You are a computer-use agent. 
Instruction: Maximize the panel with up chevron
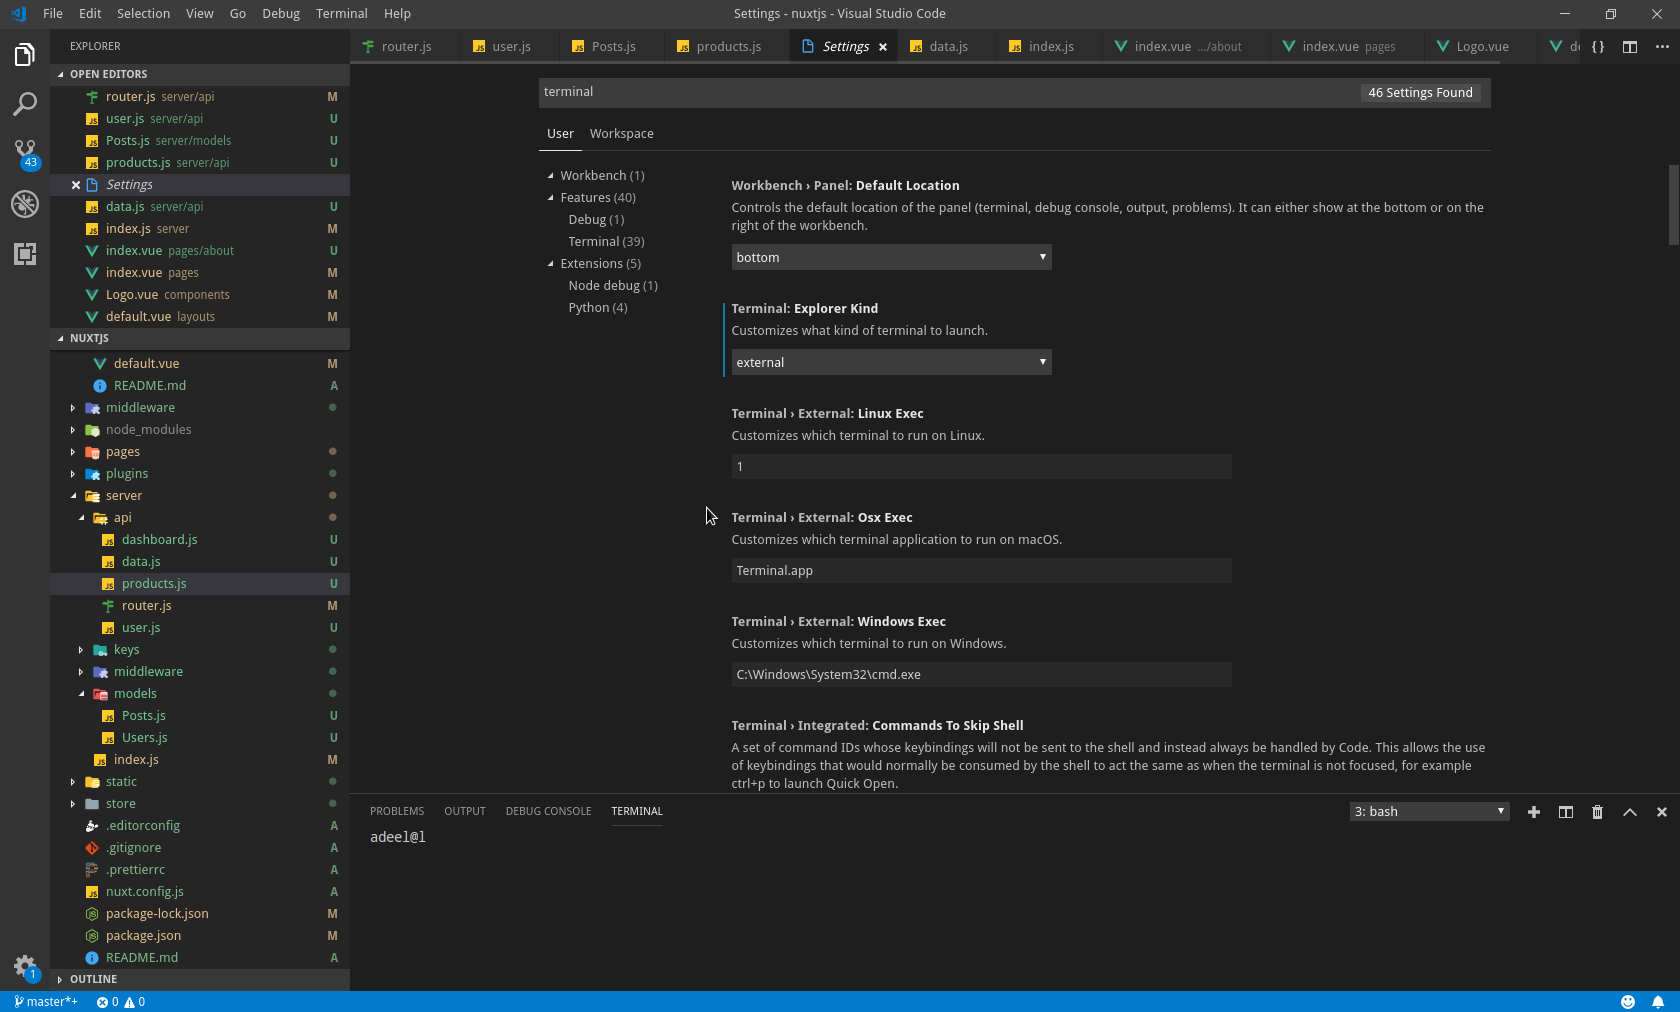coord(1630,812)
